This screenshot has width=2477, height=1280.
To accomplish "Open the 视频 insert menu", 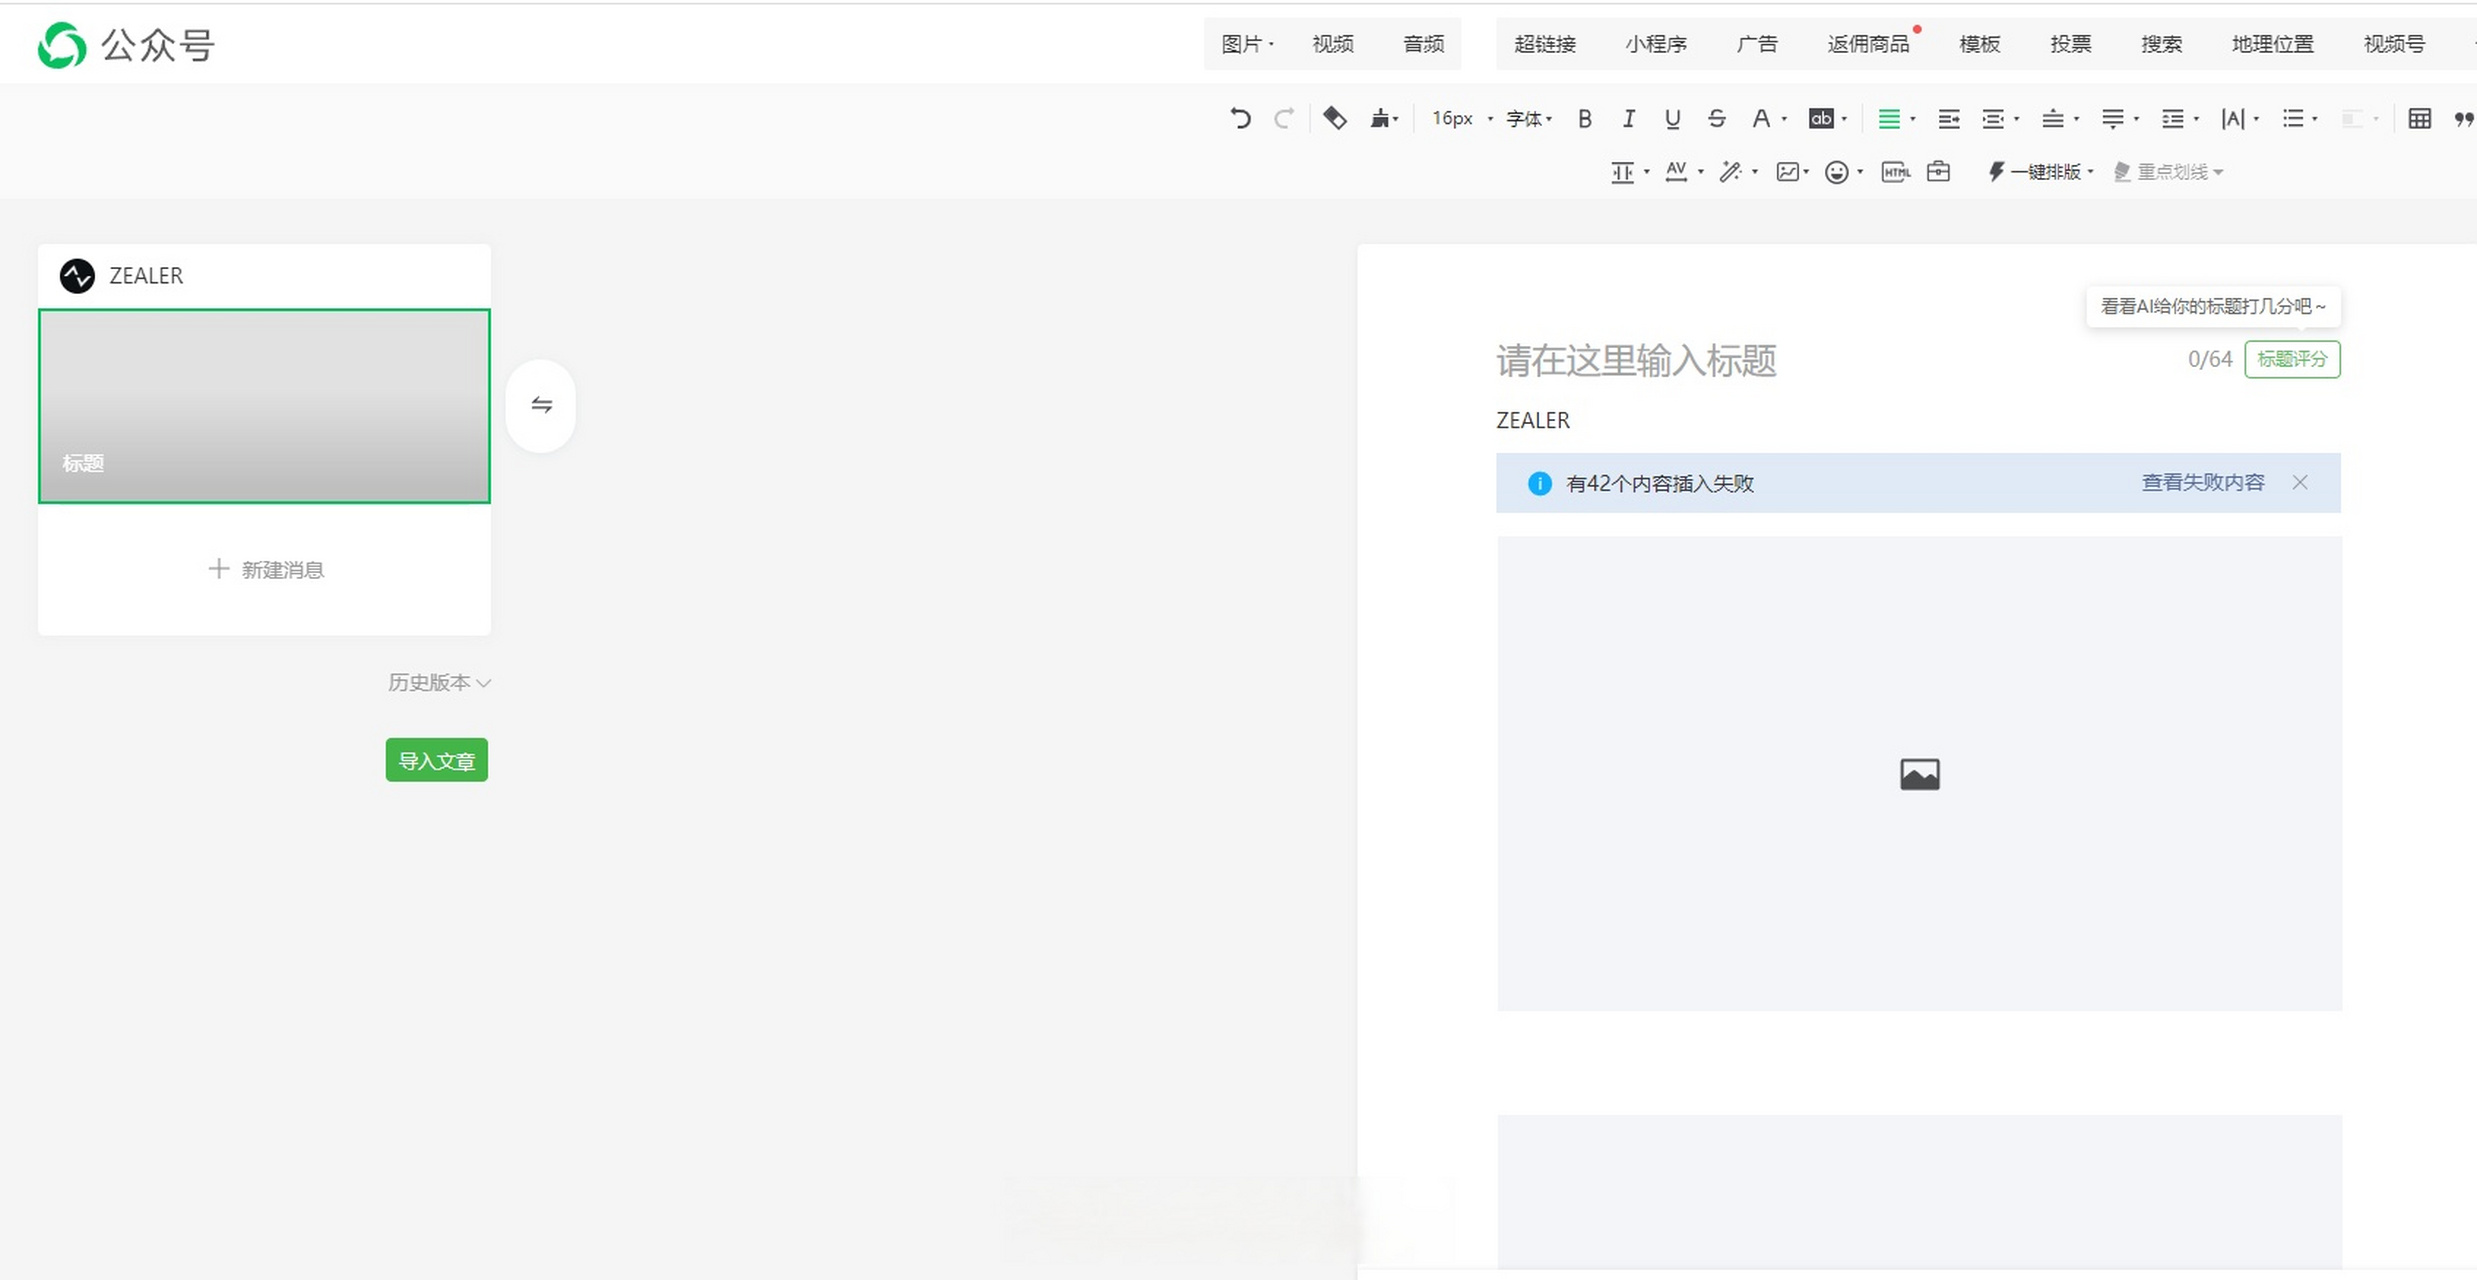I will (1333, 44).
